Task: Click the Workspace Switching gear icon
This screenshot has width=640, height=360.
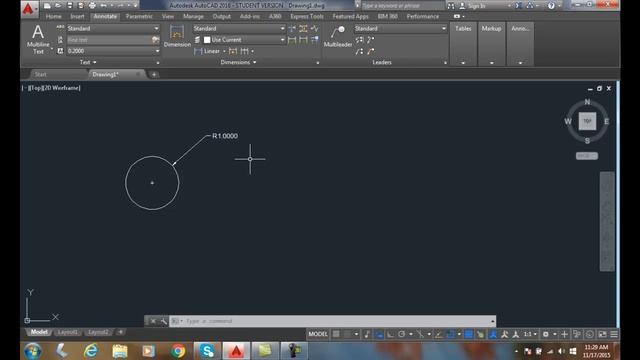Action: [x=545, y=334]
